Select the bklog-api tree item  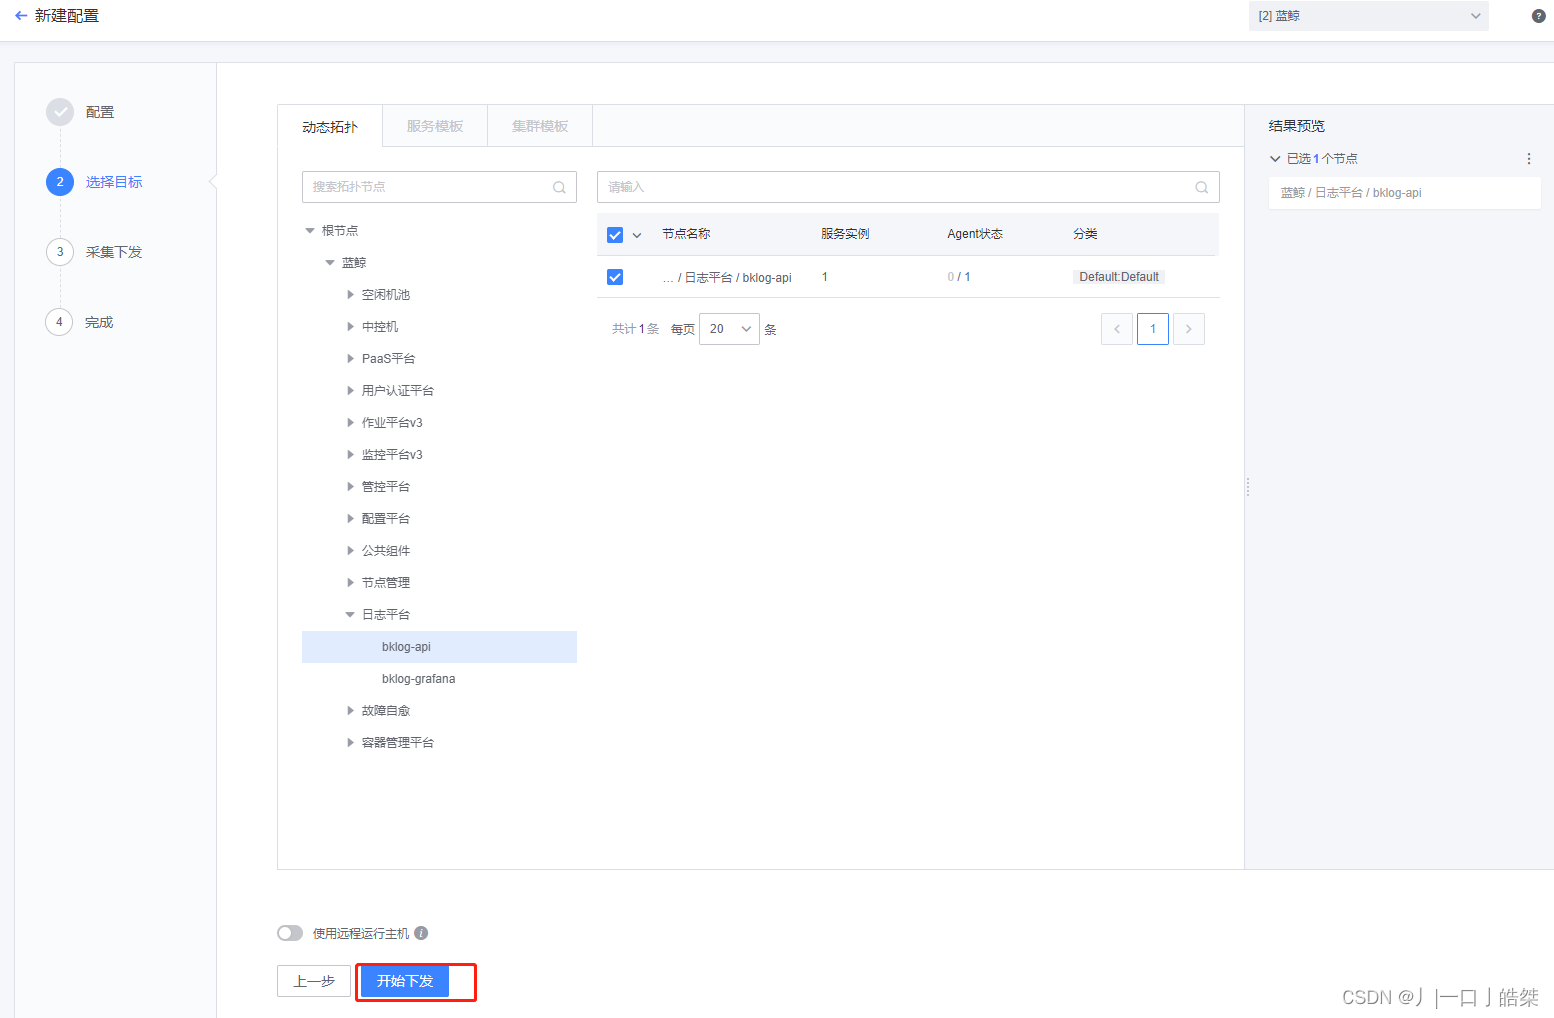point(439,647)
